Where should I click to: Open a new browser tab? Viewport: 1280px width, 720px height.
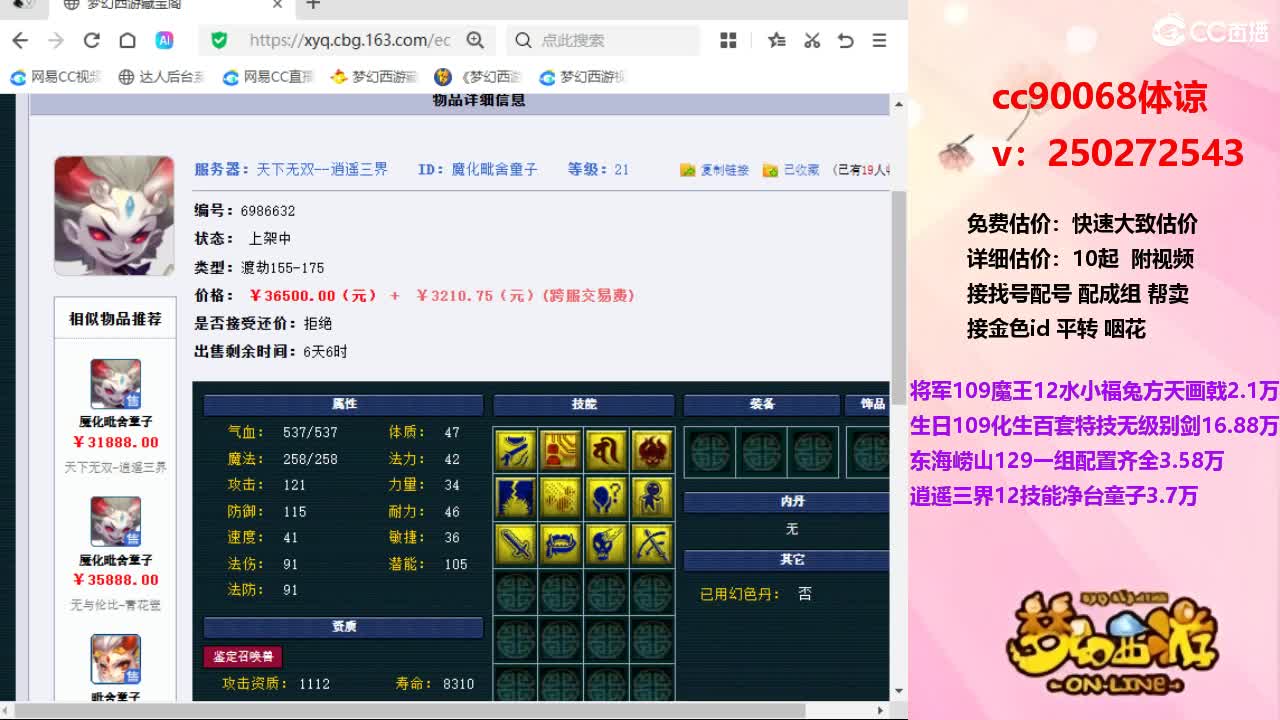(313, 5)
